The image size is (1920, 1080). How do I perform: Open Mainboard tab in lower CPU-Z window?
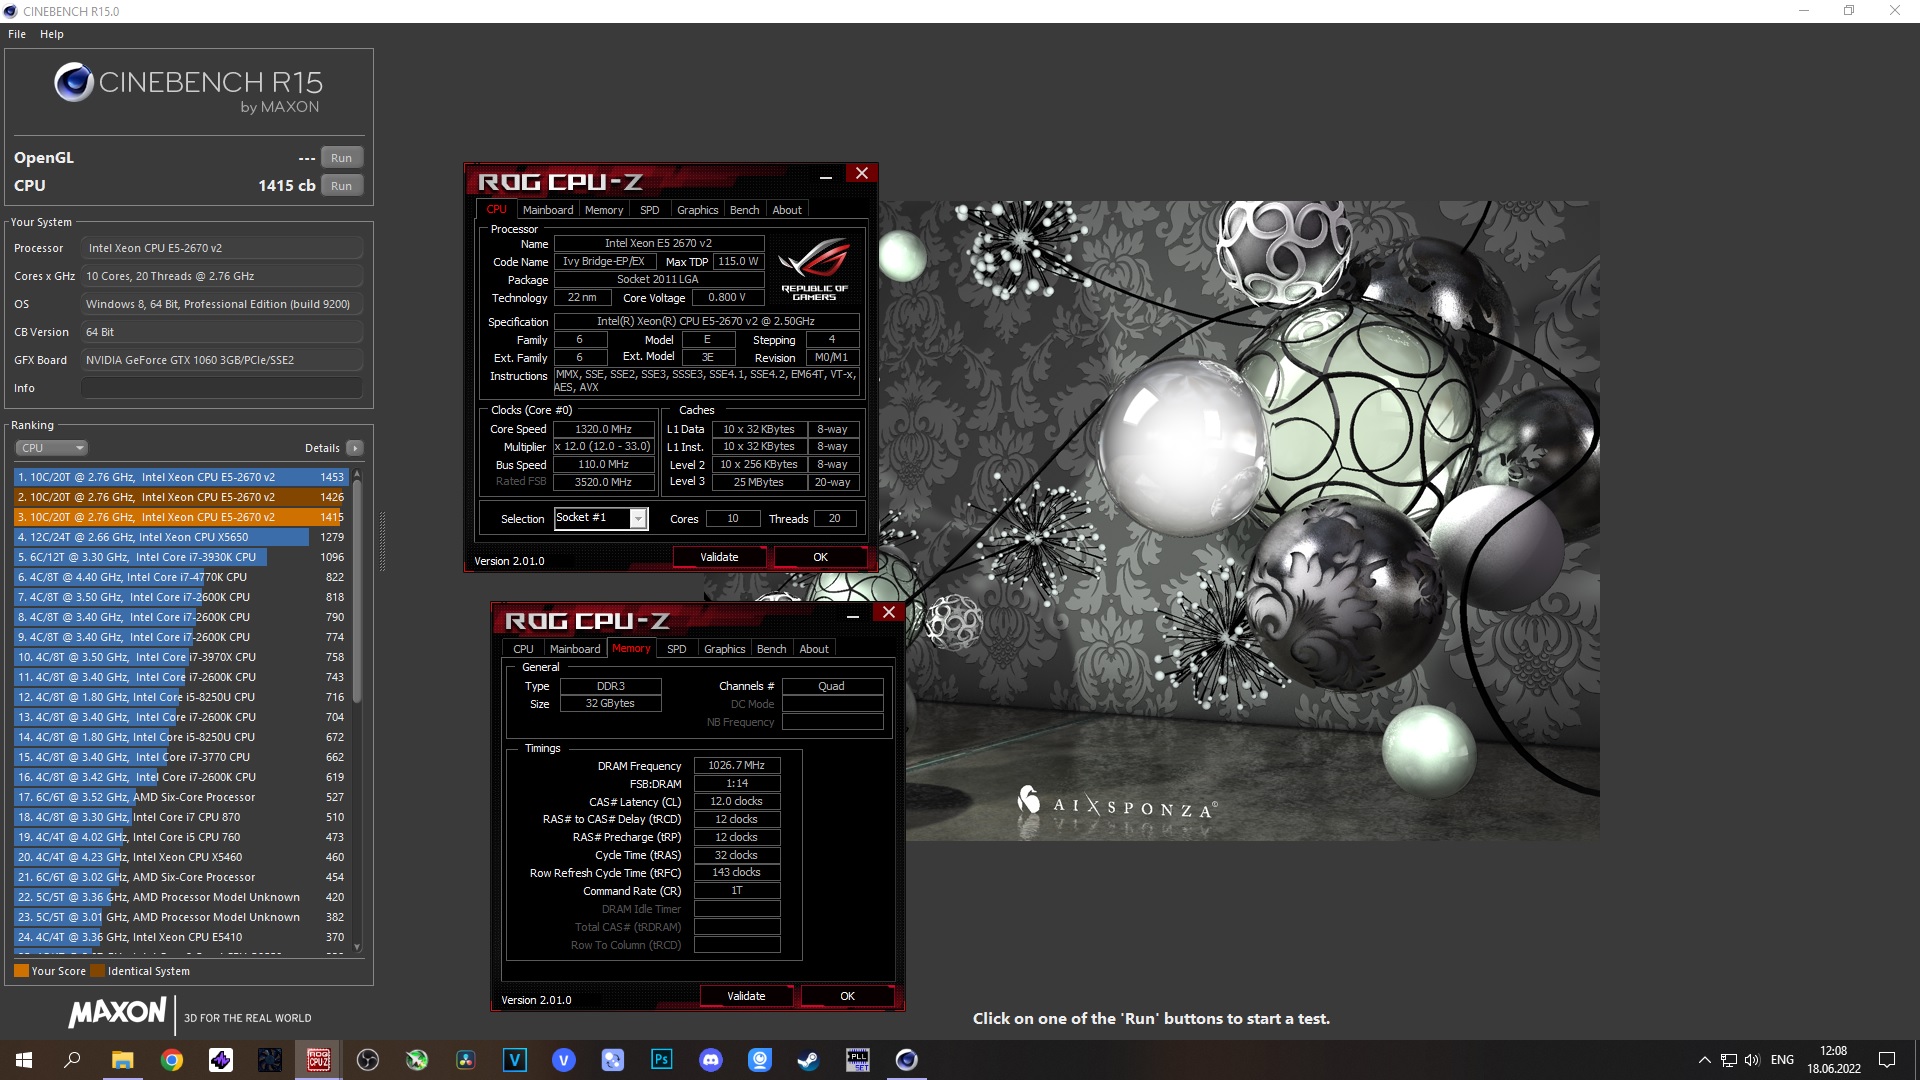tap(575, 649)
